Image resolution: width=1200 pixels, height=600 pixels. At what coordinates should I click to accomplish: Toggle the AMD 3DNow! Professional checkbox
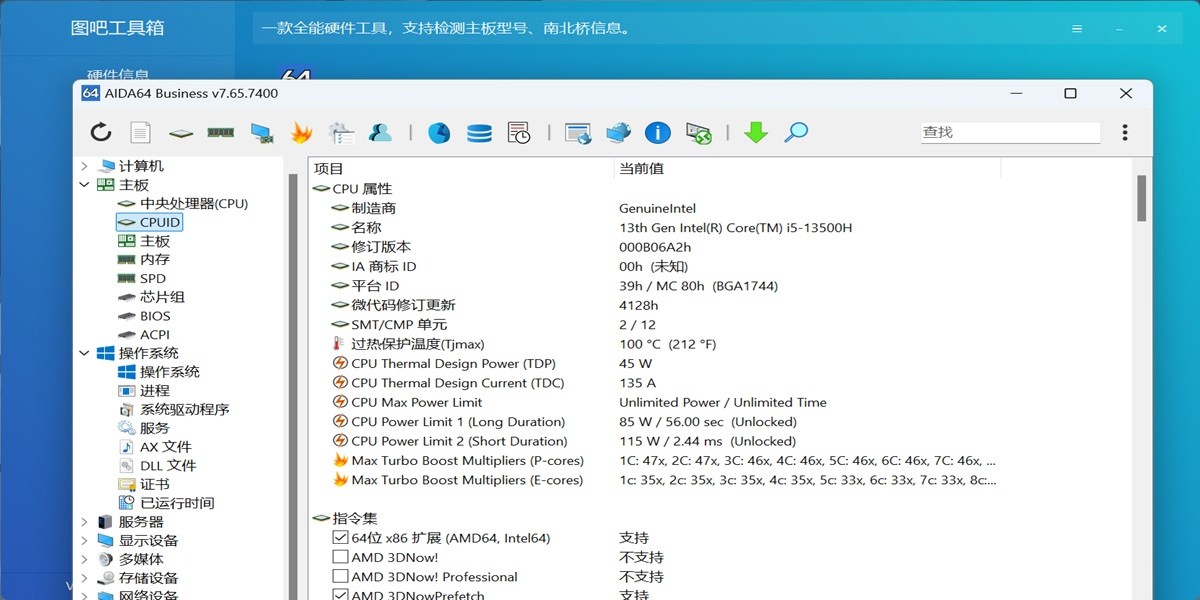click(342, 577)
